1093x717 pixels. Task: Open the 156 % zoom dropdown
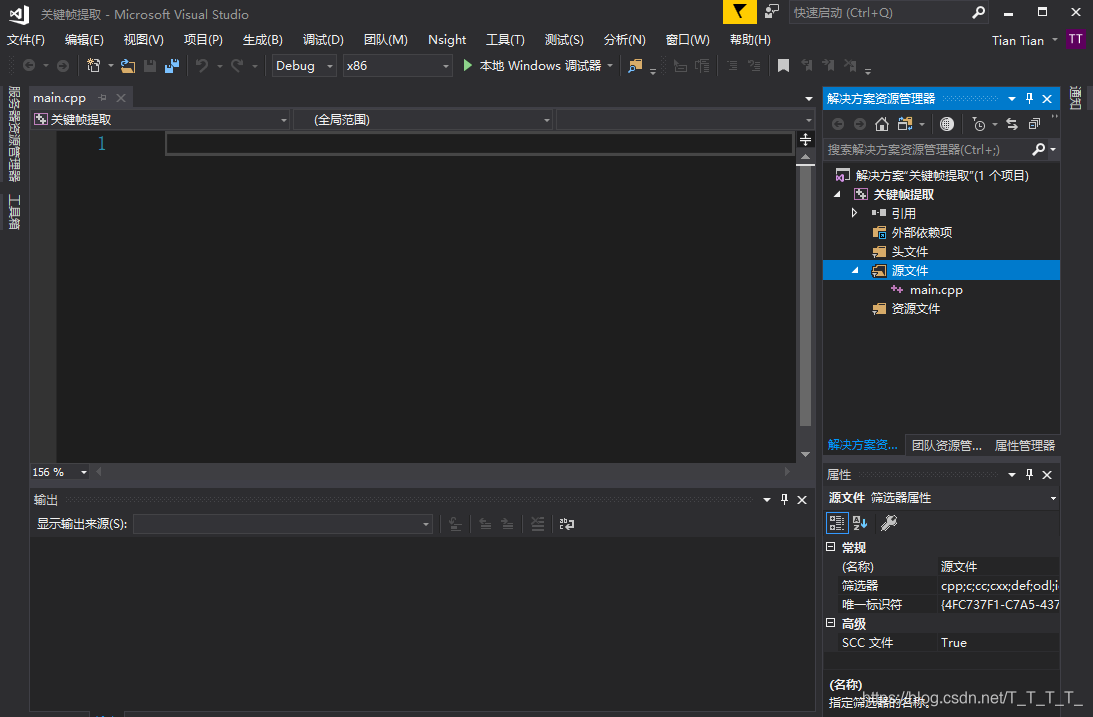(x=60, y=472)
